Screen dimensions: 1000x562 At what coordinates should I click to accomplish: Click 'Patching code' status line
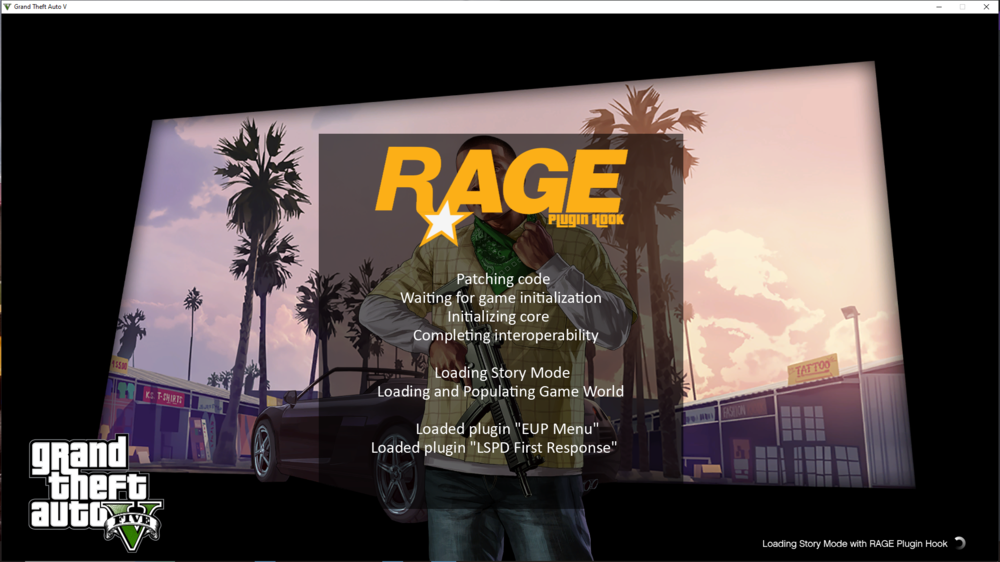[503, 279]
